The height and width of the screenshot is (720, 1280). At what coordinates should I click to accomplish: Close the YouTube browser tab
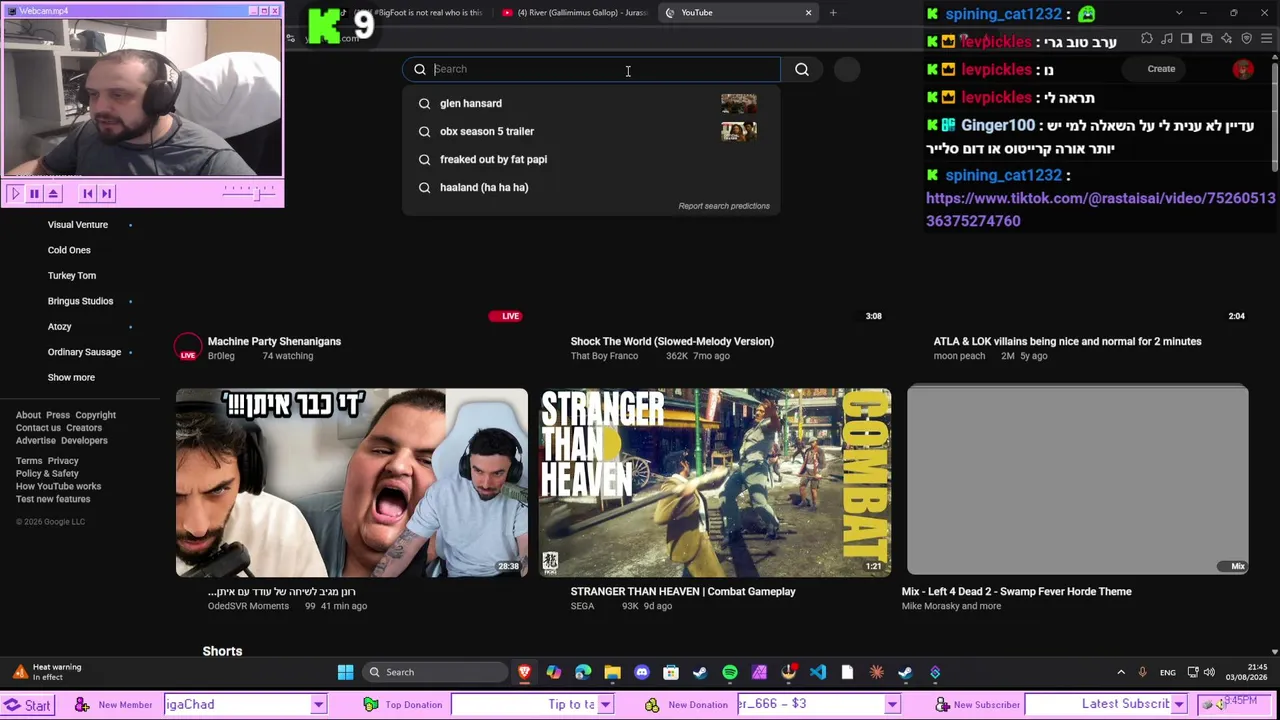808,13
